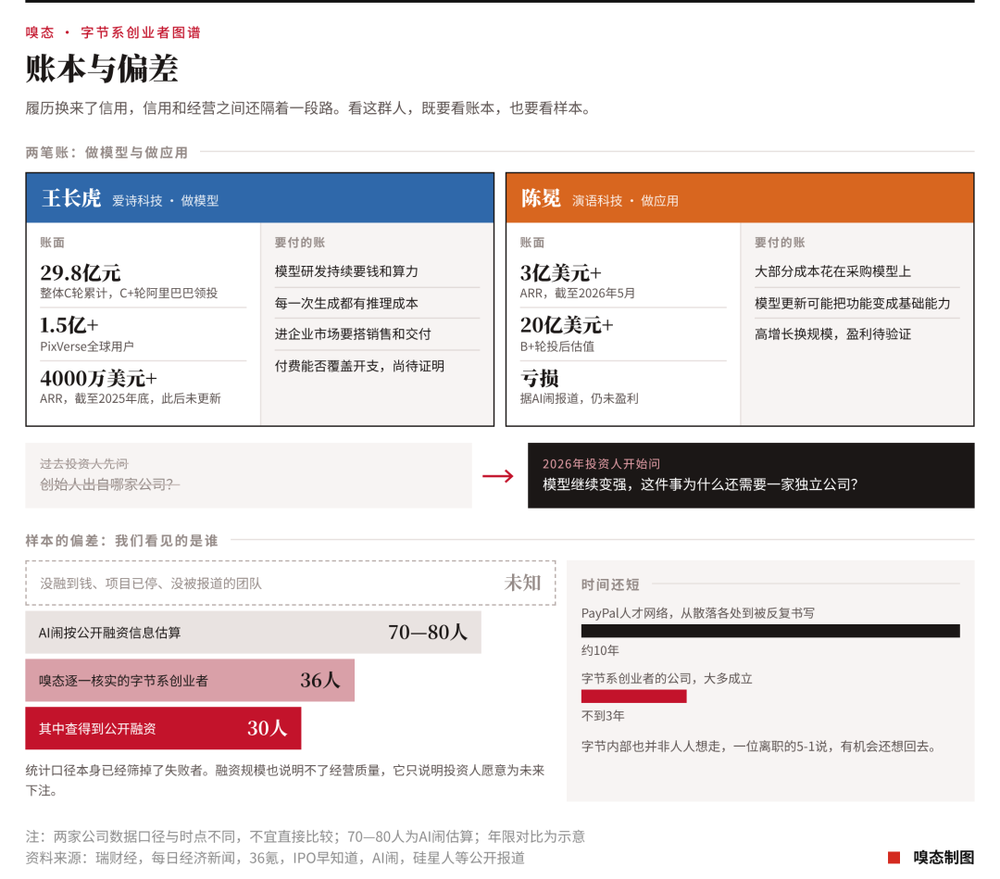
Task: Click section label 样本的偏差：我们看见的是谁
Action: click(121, 541)
